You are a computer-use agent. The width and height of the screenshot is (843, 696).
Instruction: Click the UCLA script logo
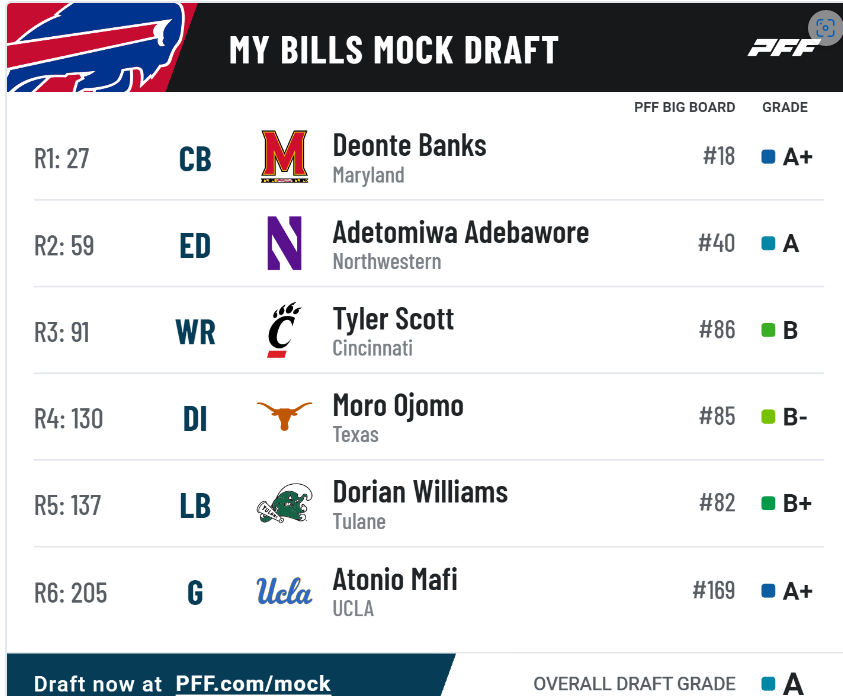(x=284, y=591)
